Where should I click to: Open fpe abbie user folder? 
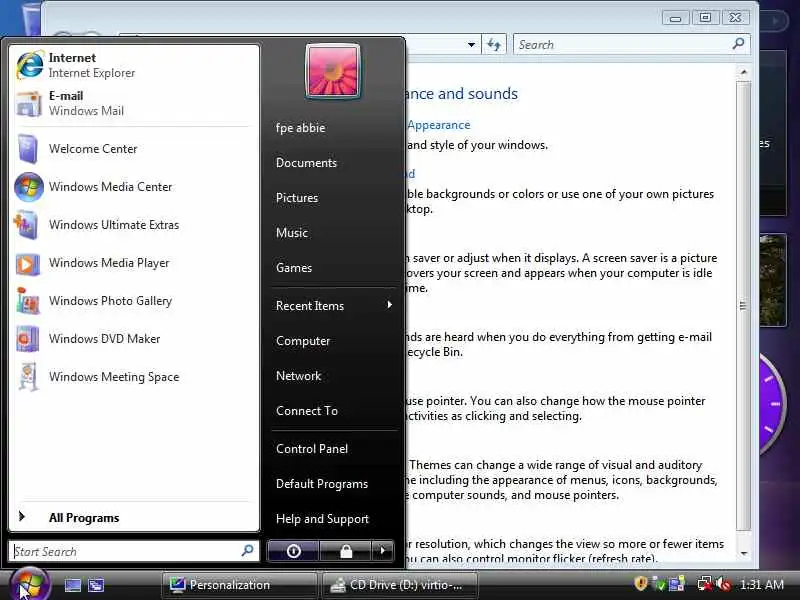click(x=301, y=128)
